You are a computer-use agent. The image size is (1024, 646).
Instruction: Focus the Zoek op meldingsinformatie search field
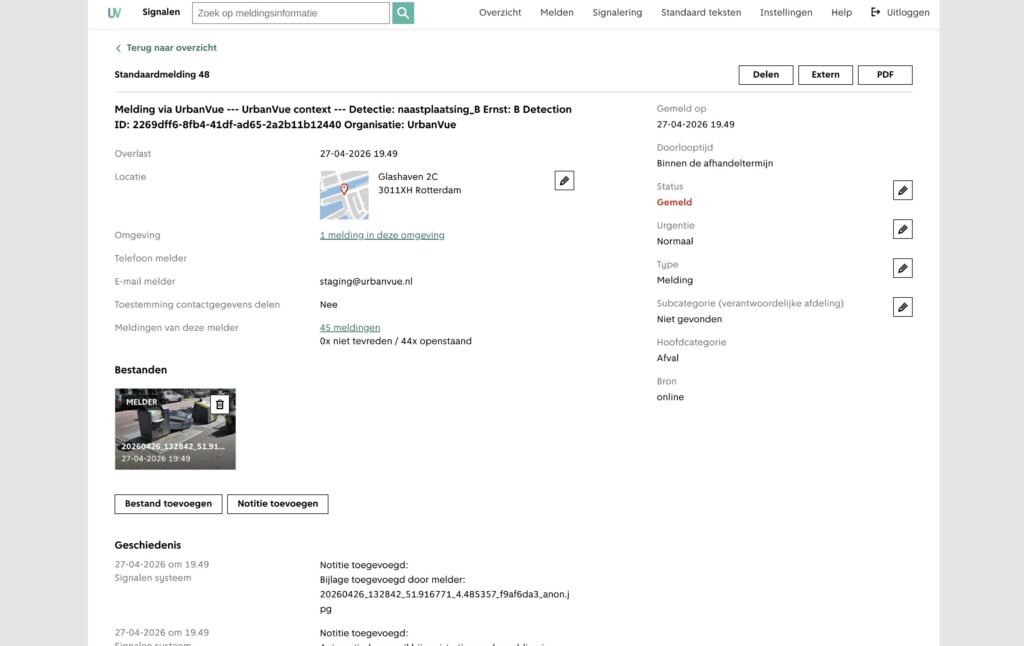[291, 13]
